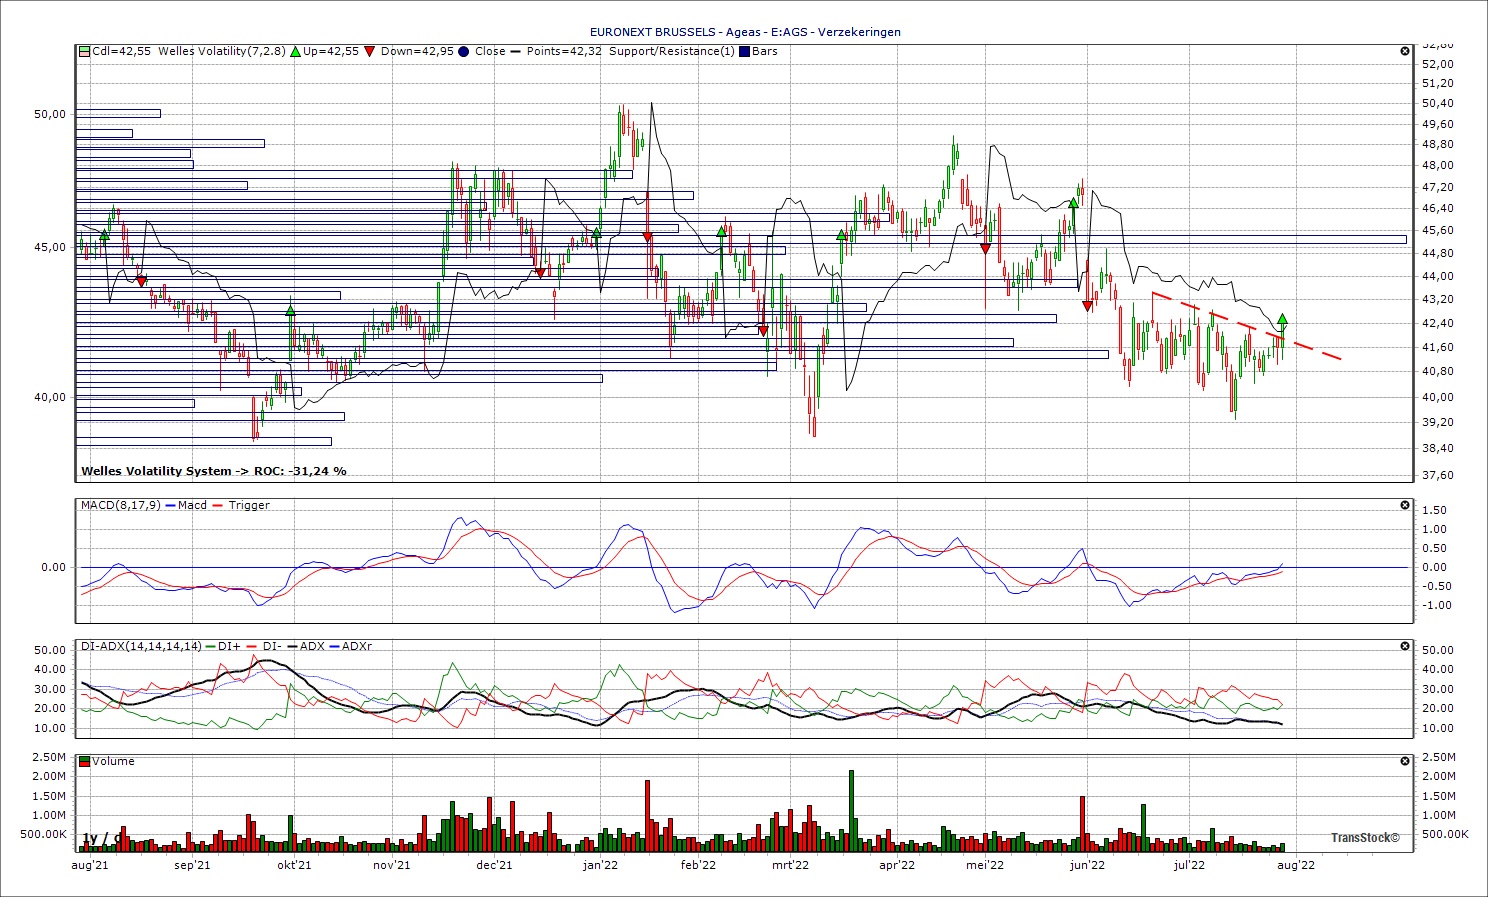Click the black ADX legend marker
Screen dimensions: 1488x897
[291, 646]
